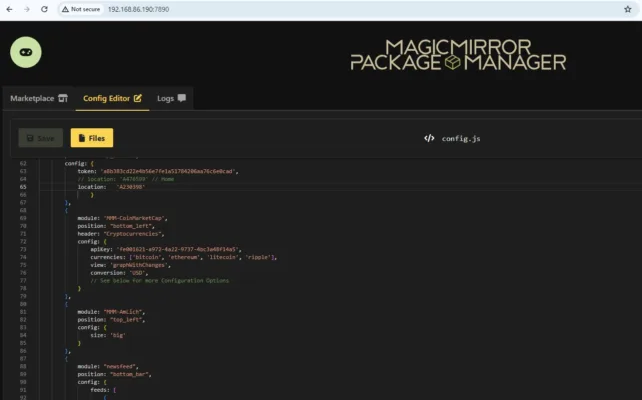642x400 pixels.
Task: Select the Config Editor tab
Action: (112, 98)
